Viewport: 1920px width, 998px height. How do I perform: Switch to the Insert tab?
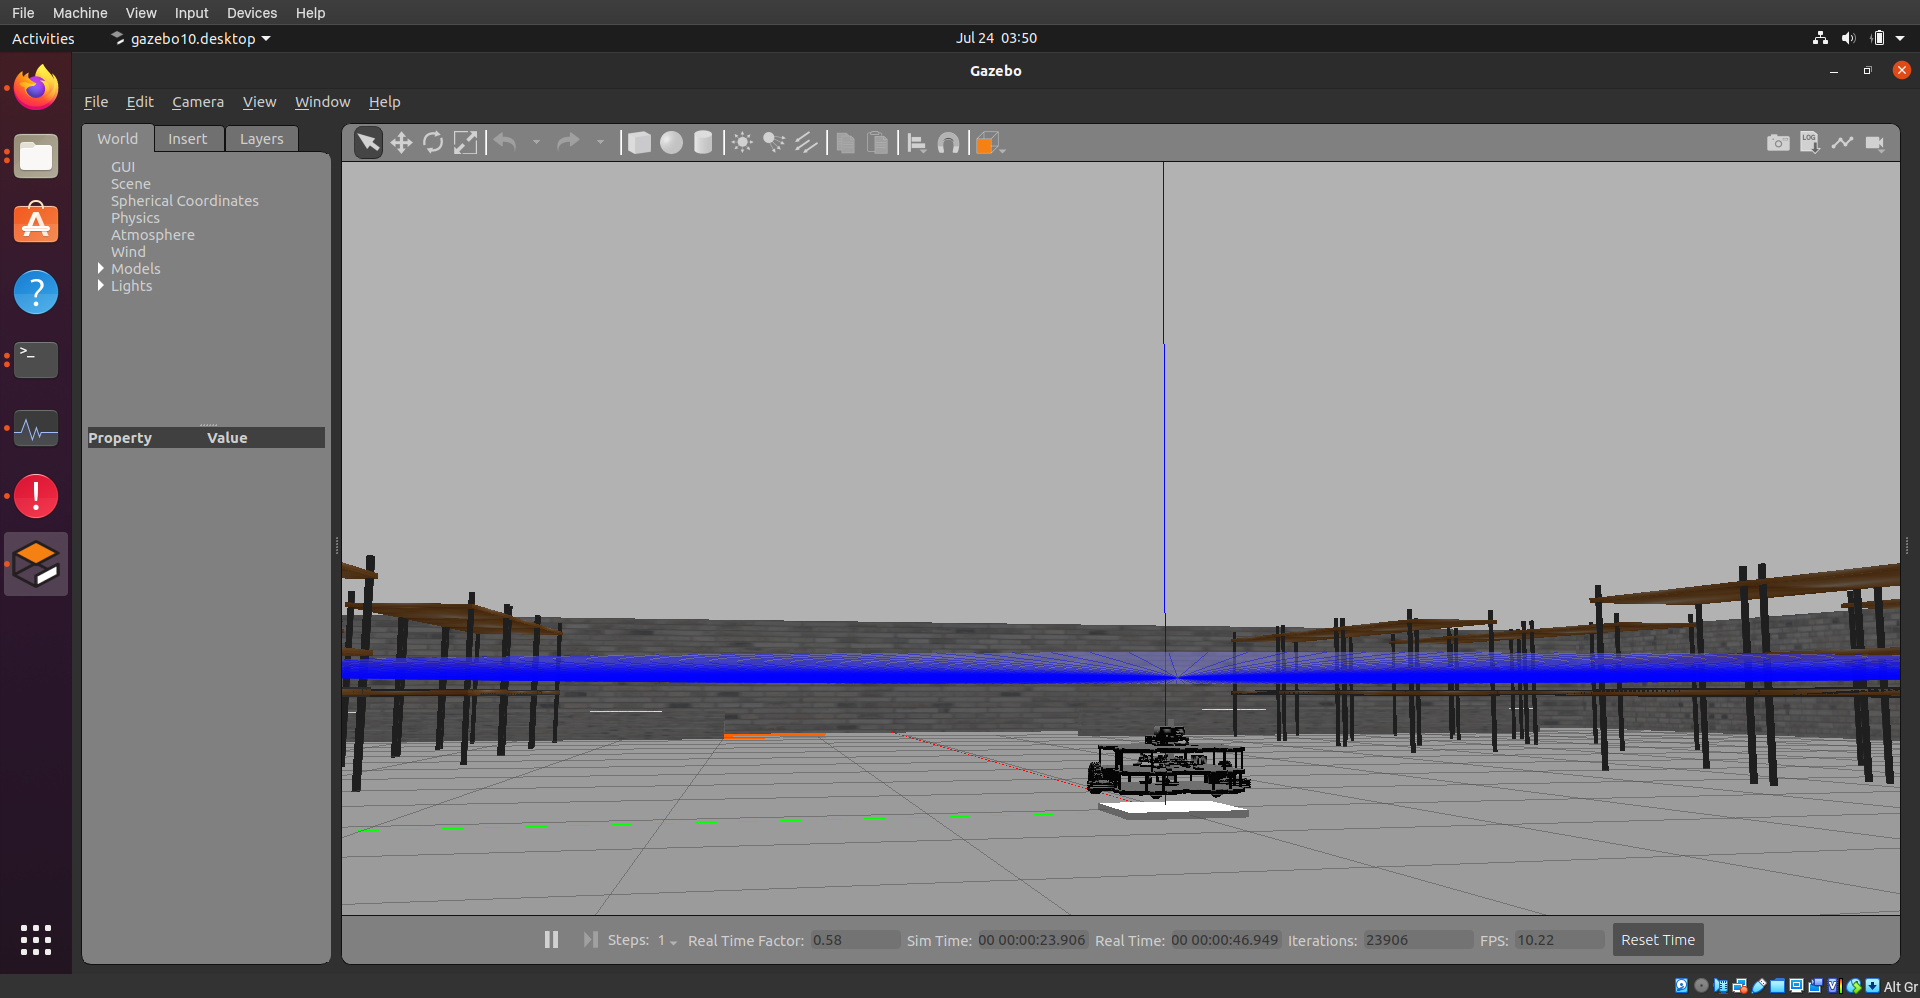coord(187,139)
